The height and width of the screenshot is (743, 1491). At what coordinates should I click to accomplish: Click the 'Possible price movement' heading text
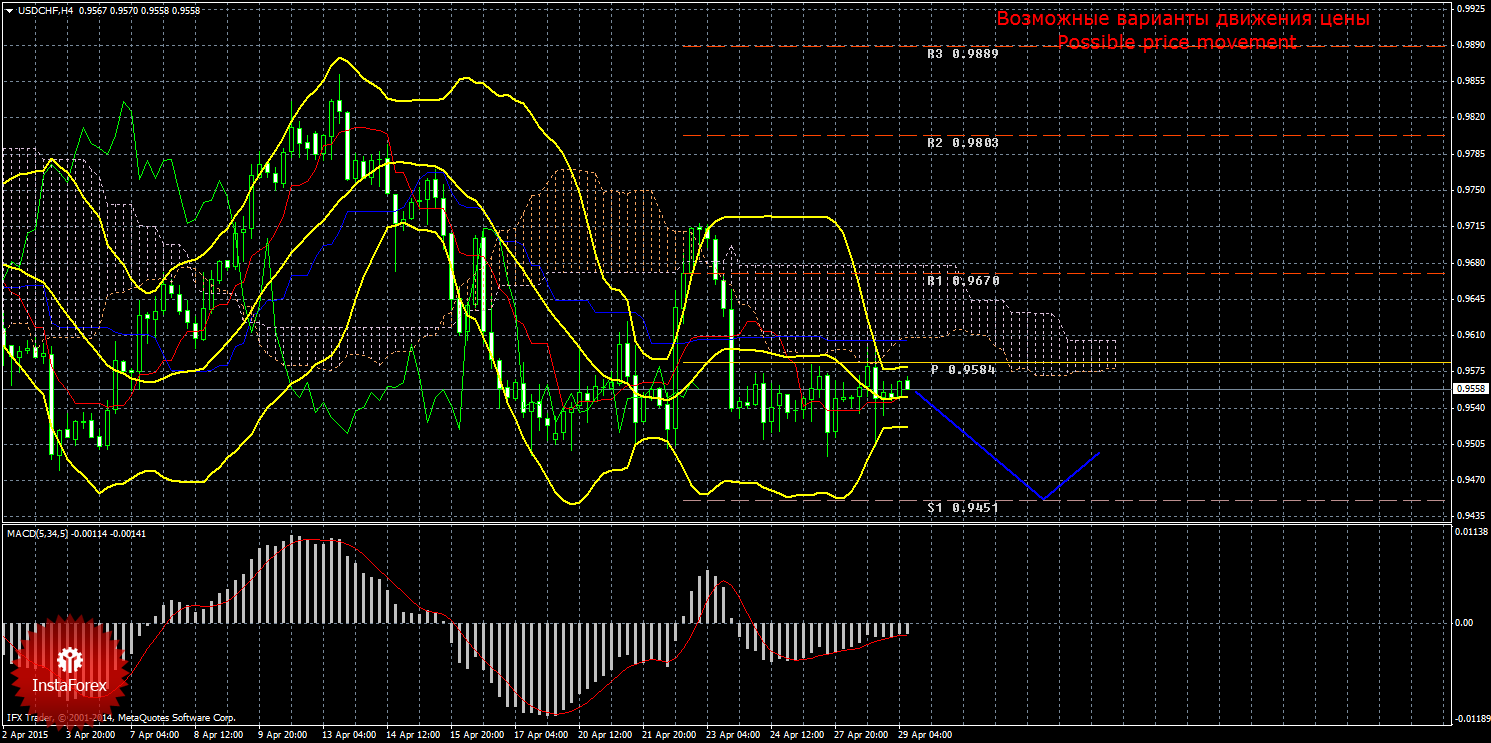pyautogui.click(x=1176, y=42)
